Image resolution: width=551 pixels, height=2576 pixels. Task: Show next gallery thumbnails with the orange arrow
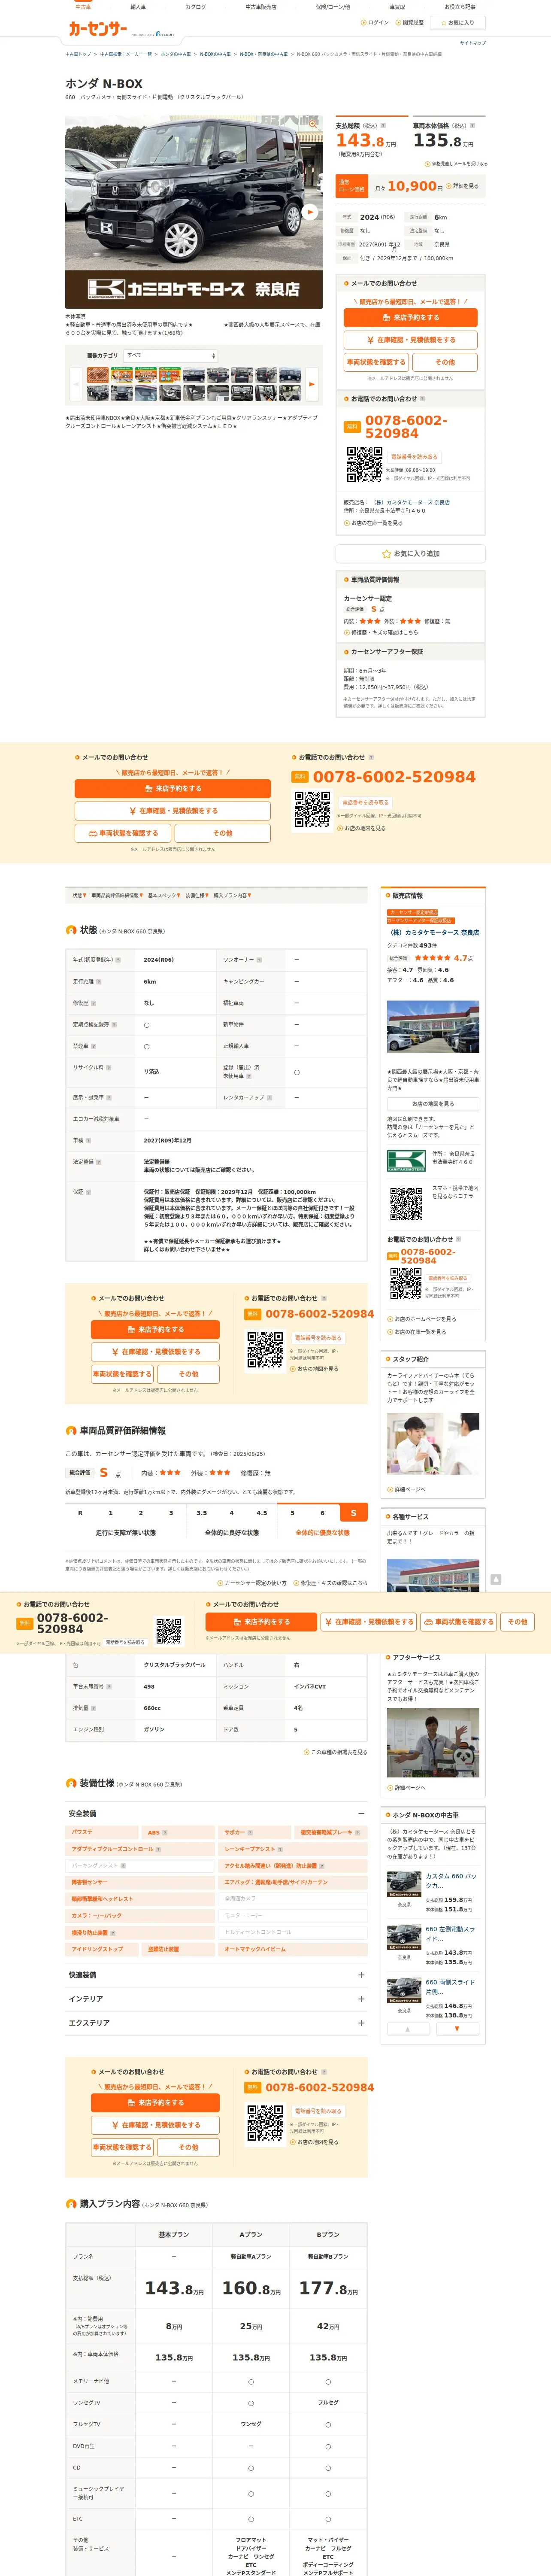point(312,384)
